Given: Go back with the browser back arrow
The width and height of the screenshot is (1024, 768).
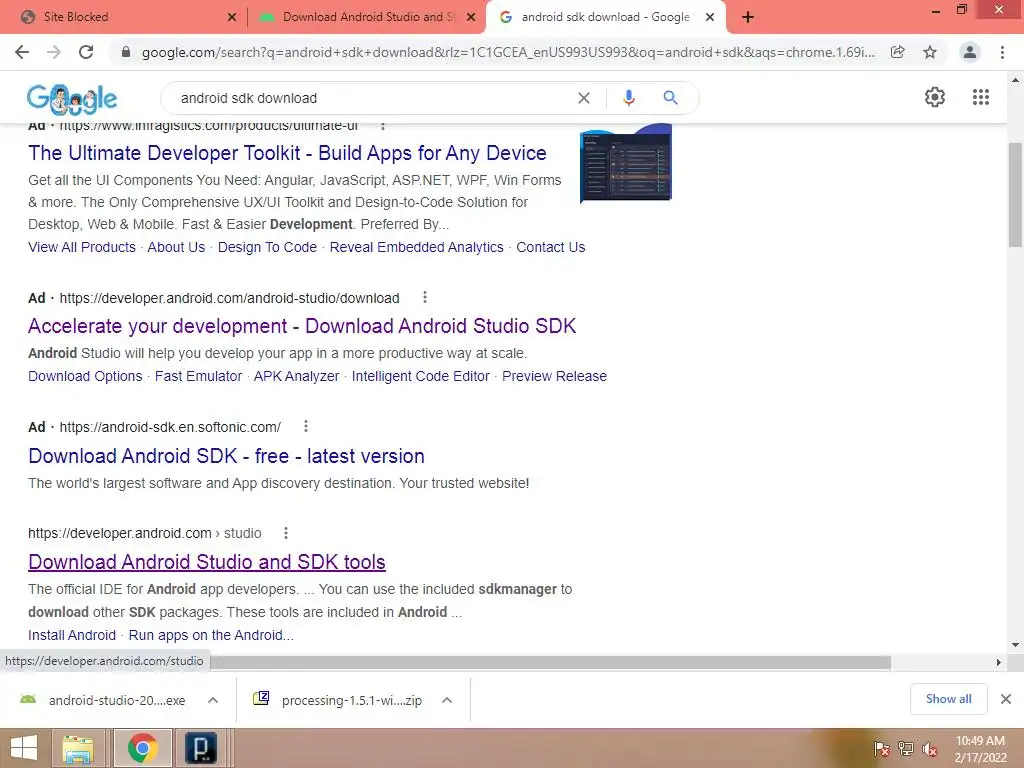Looking at the screenshot, I should [22, 52].
